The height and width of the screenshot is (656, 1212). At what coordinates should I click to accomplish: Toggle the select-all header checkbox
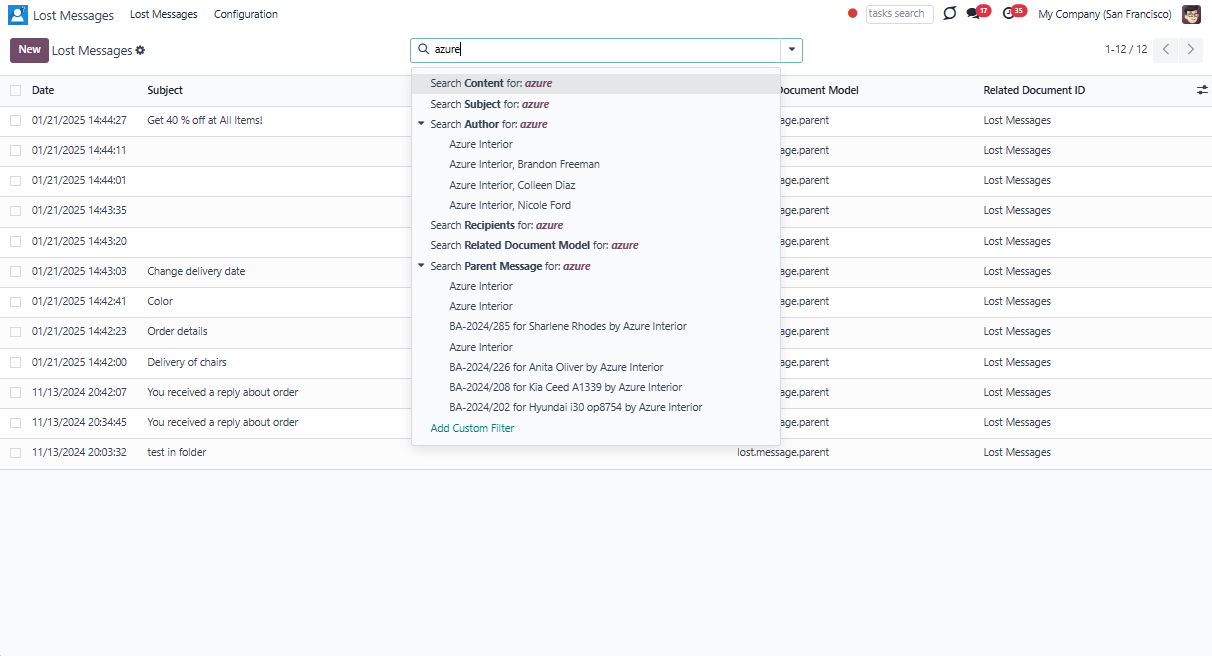pyautogui.click(x=15, y=90)
